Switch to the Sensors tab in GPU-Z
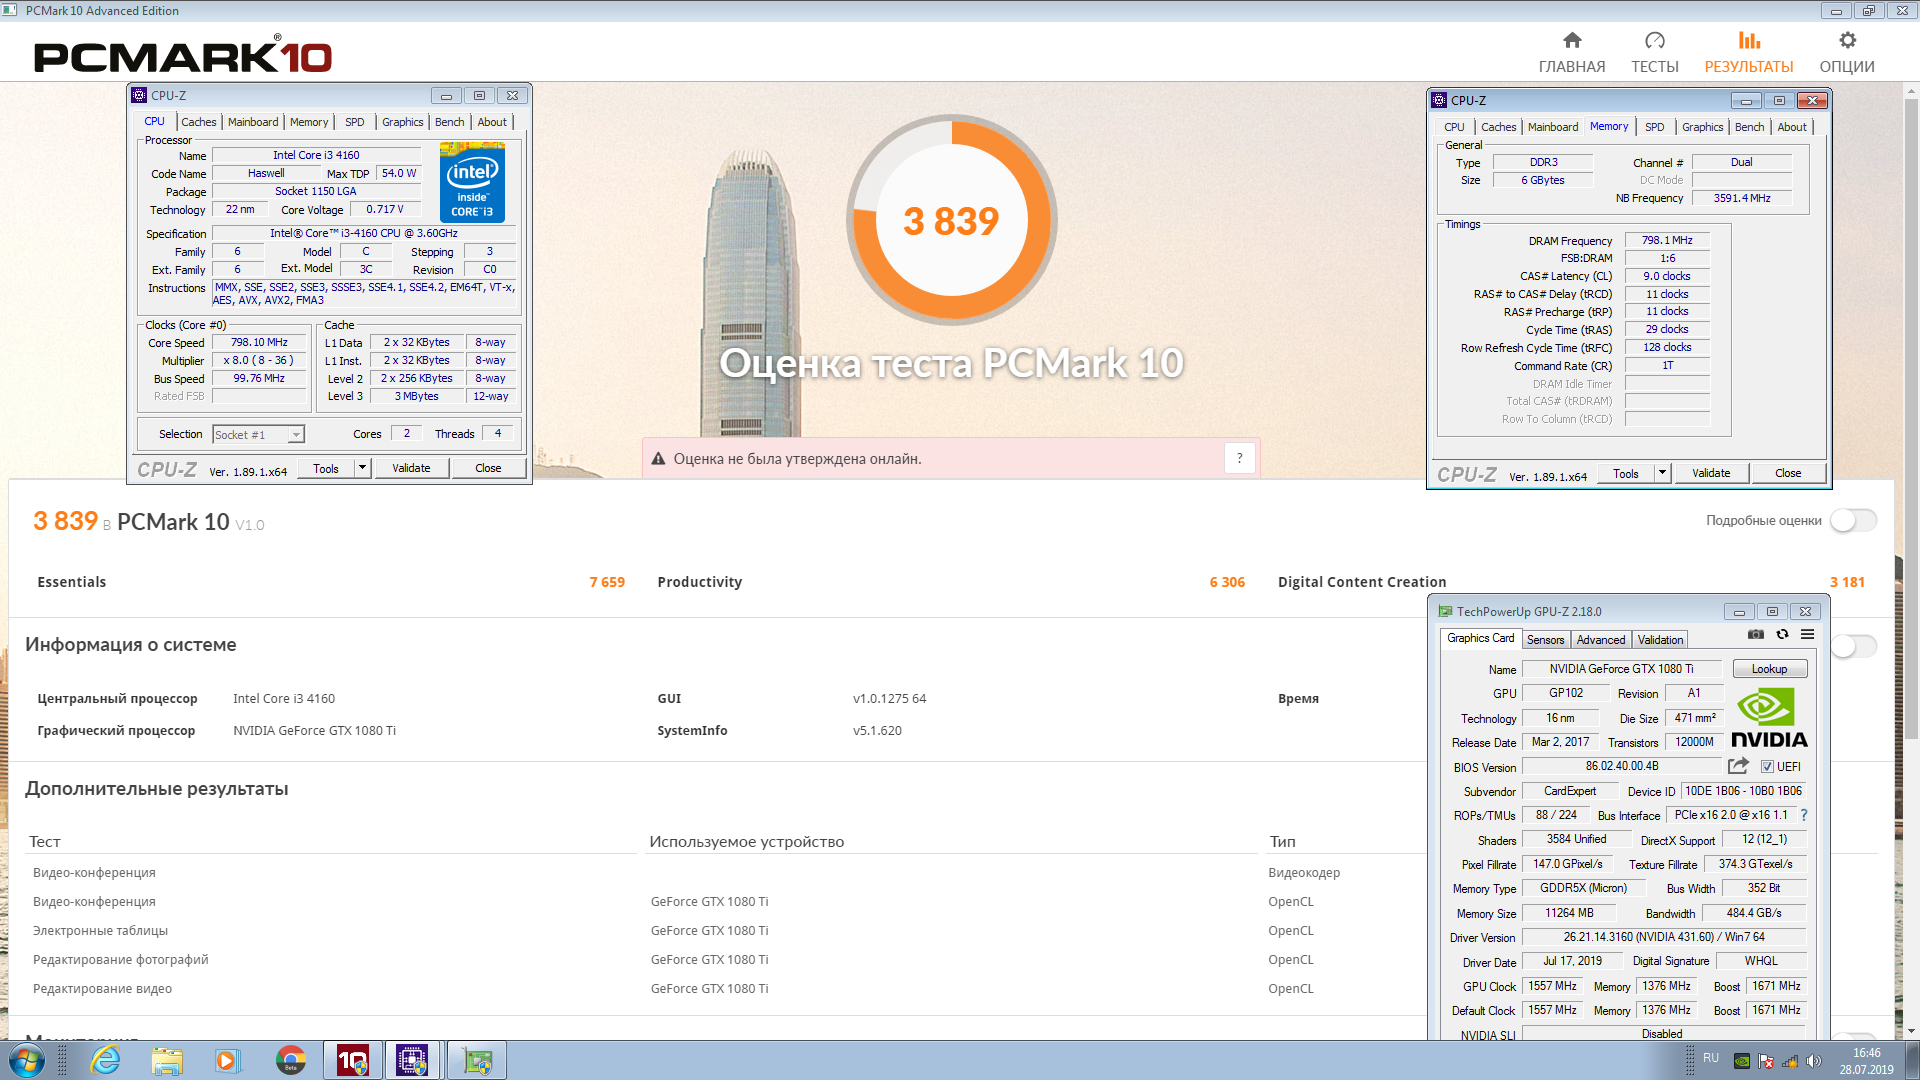Screen dimensions: 1920x1080 pos(1545,640)
